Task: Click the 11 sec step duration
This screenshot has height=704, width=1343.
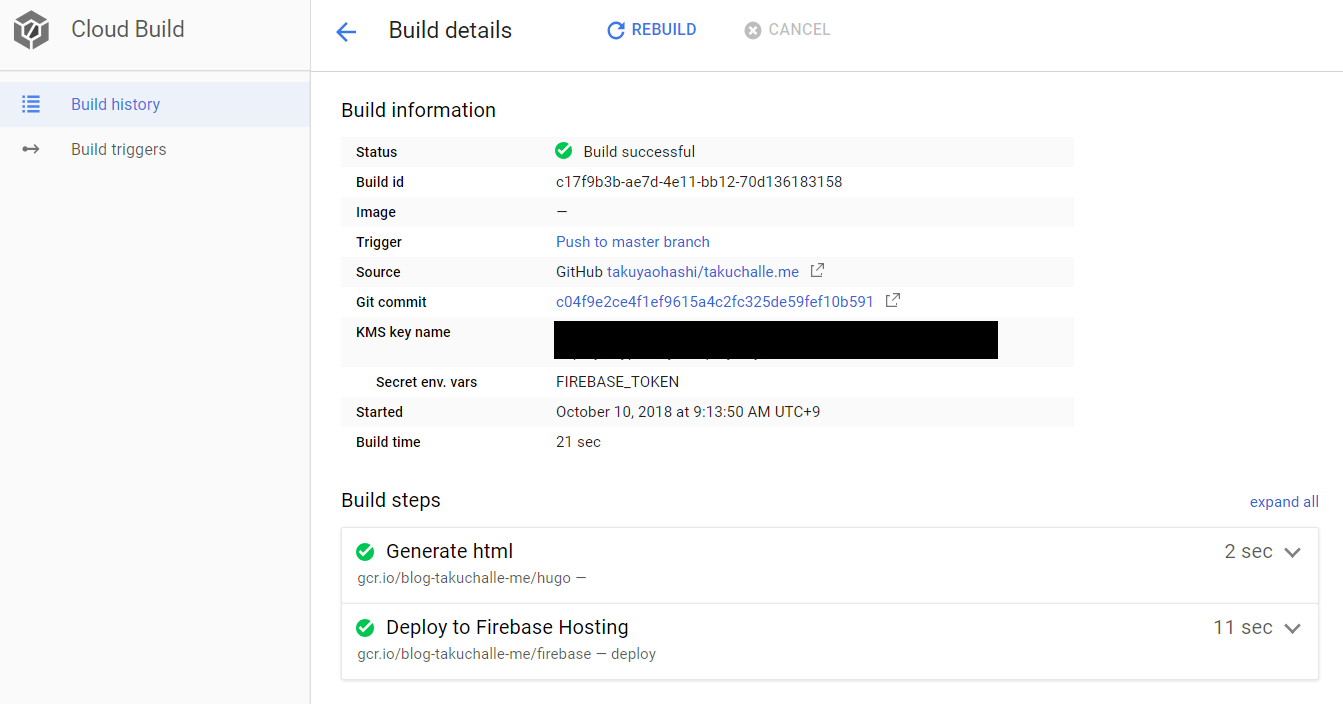Action: [1243, 628]
